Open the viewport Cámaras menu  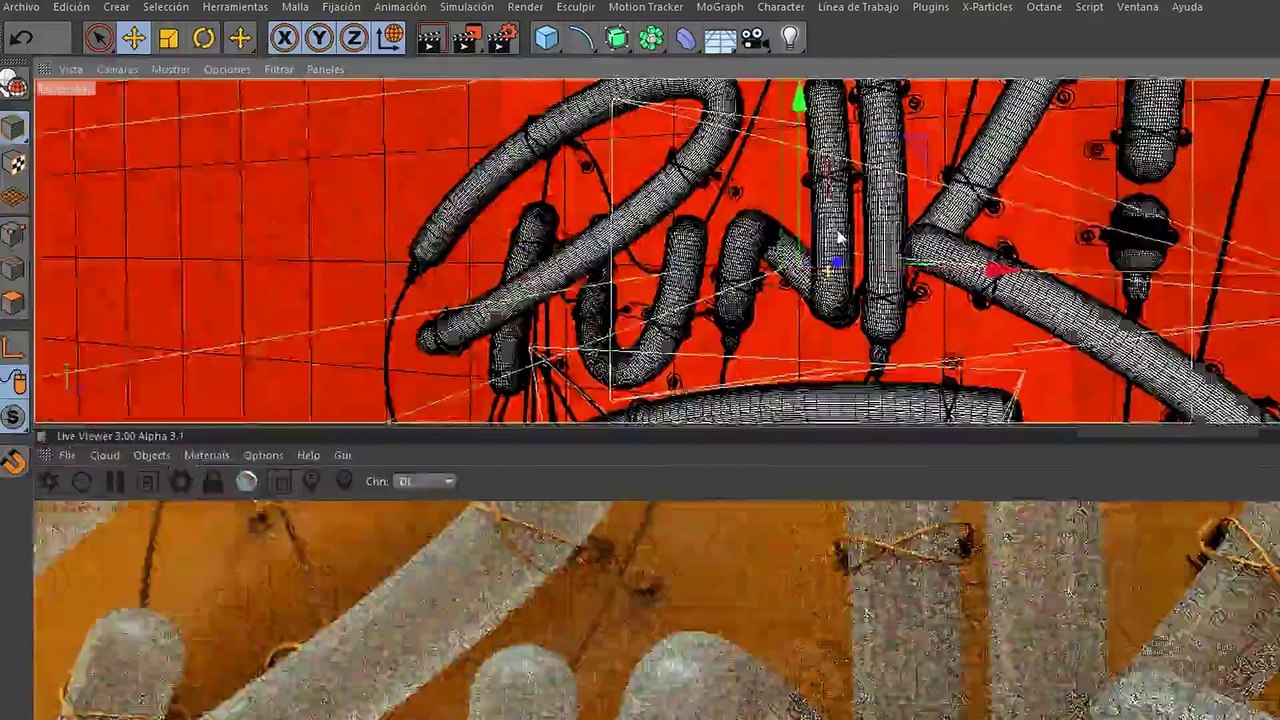click(117, 70)
